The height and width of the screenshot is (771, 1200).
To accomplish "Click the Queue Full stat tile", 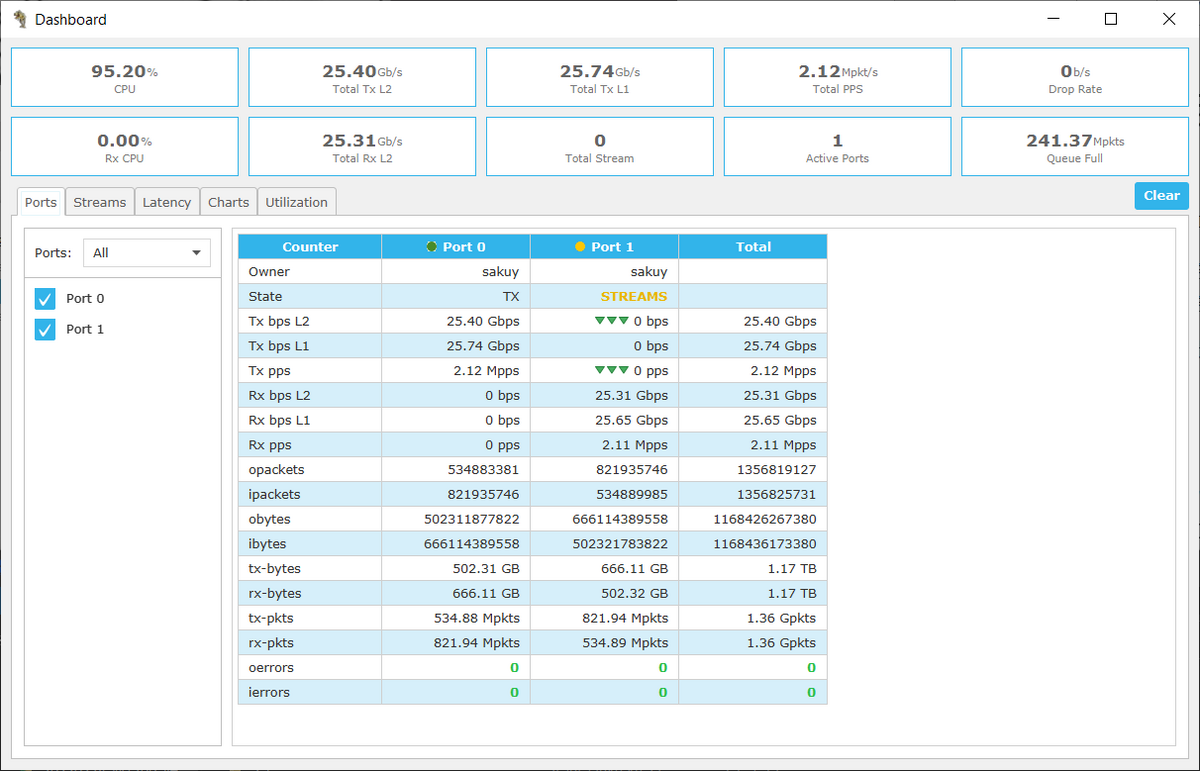I will click(1075, 147).
